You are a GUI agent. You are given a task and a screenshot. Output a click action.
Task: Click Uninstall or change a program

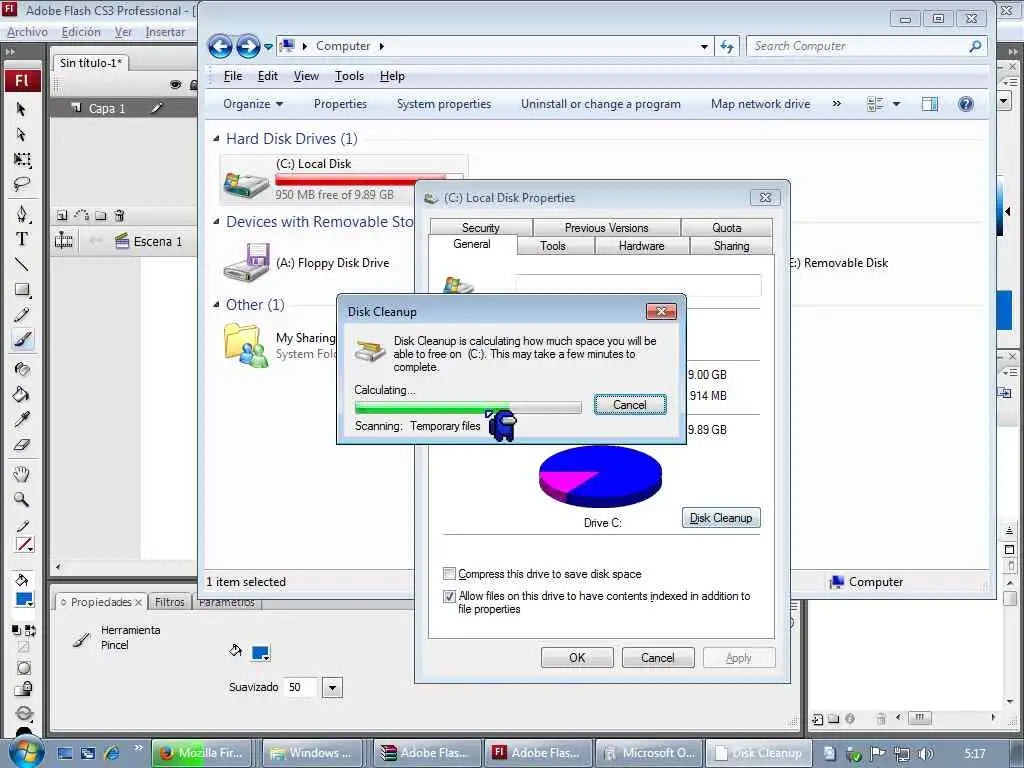pos(601,104)
